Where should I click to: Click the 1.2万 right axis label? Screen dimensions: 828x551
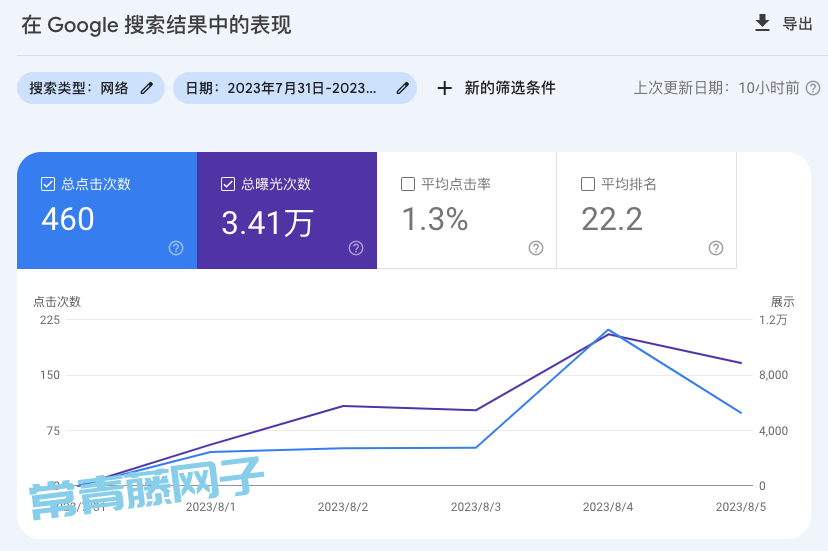click(773, 320)
